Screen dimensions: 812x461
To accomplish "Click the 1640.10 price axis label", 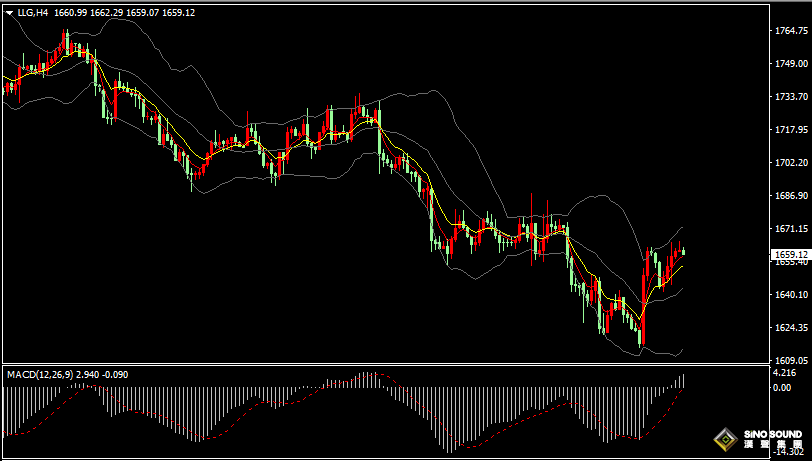I will coord(791,294).
